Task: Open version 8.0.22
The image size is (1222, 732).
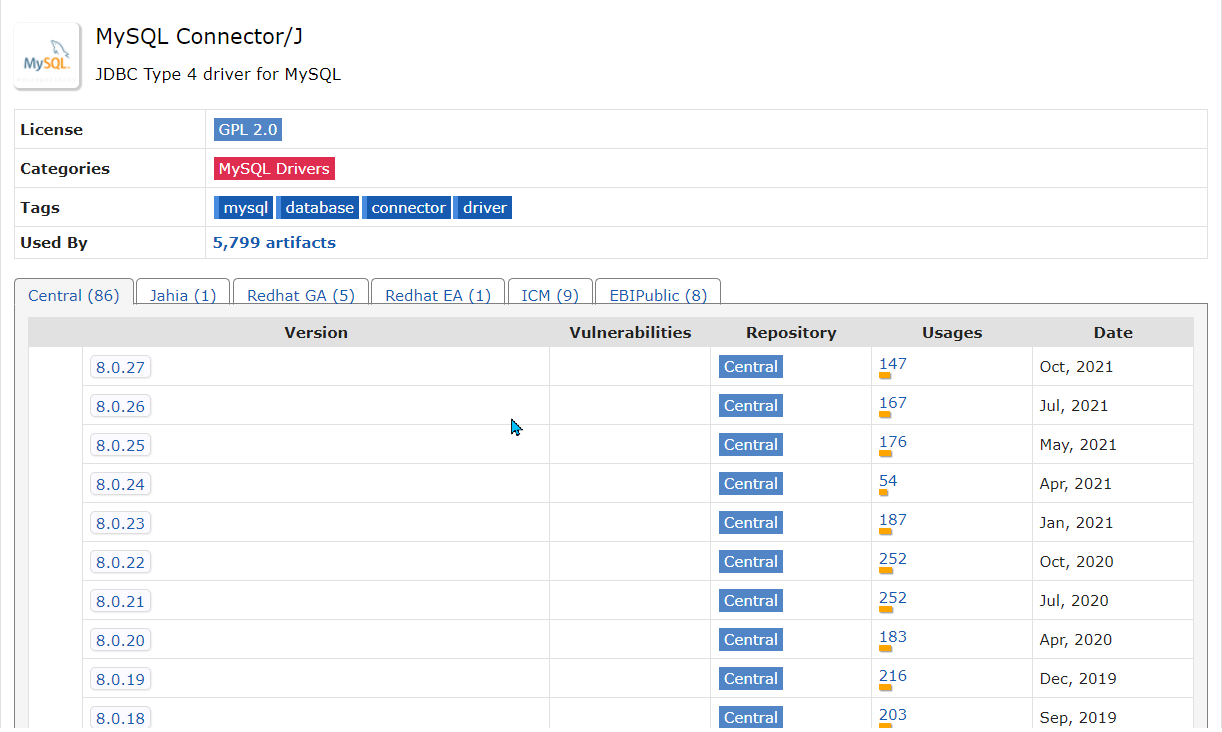Action: [120, 562]
